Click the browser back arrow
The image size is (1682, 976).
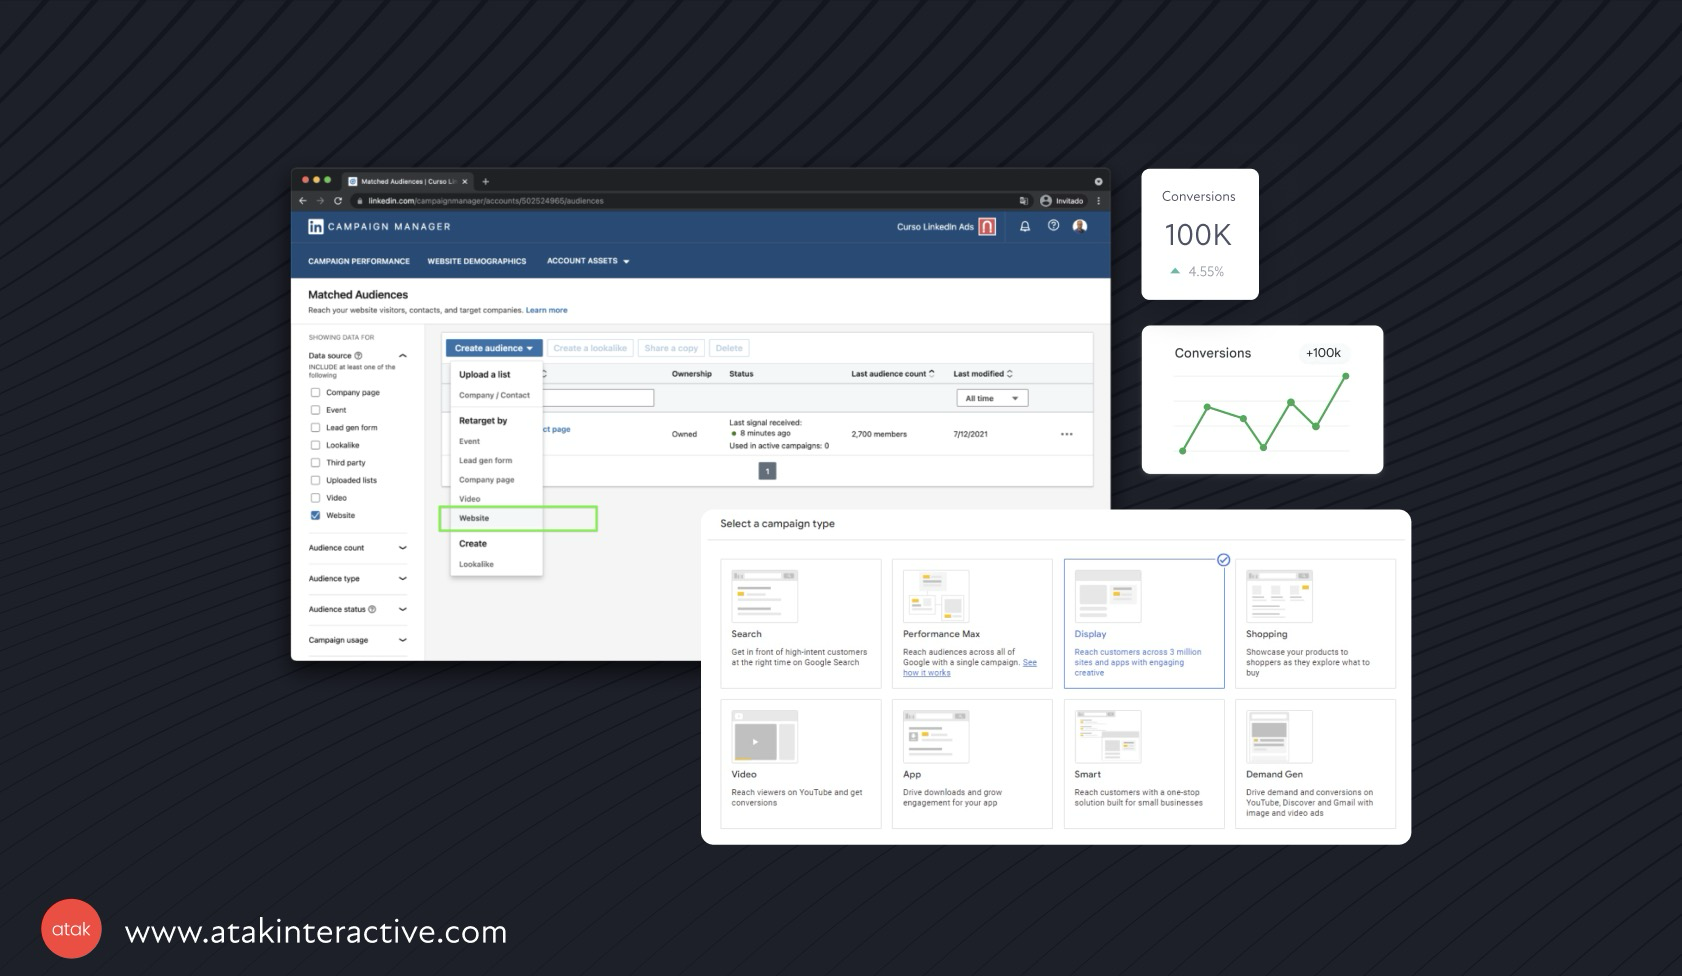(x=304, y=201)
